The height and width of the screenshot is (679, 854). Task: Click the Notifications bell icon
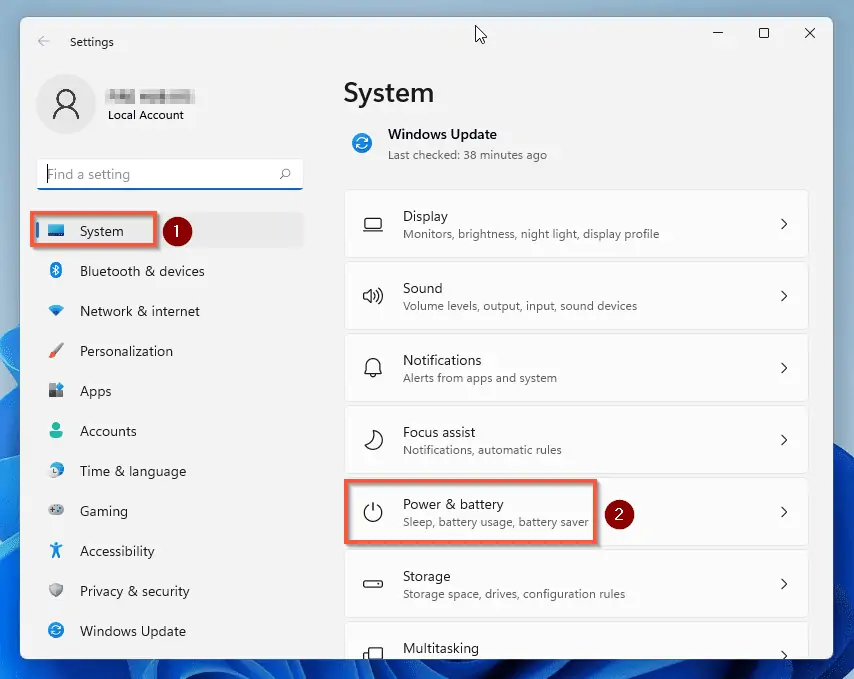[x=373, y=368]
